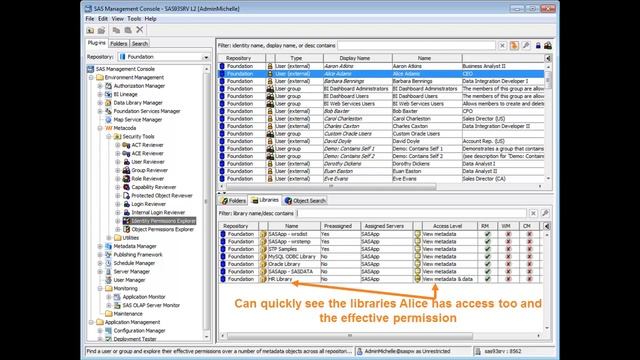Viewport: 640px width, 360px height.
Task: Switch to the Search tab in left pane
Action: 140,44
